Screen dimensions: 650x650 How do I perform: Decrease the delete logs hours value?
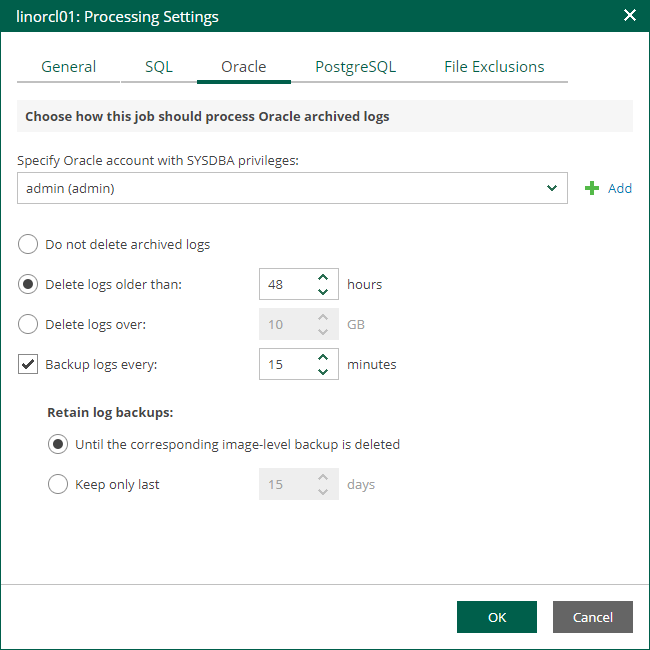click(x=323, y=291)
